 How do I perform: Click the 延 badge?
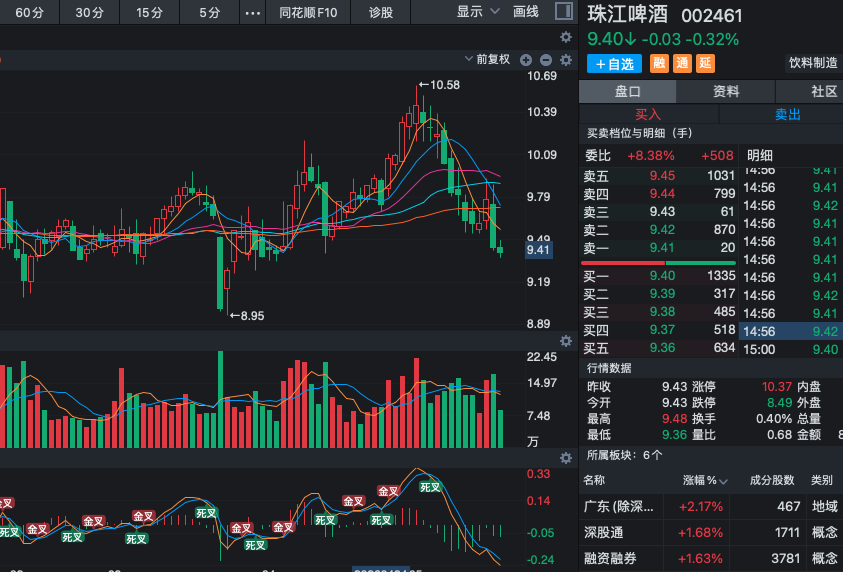click(705, 63)
